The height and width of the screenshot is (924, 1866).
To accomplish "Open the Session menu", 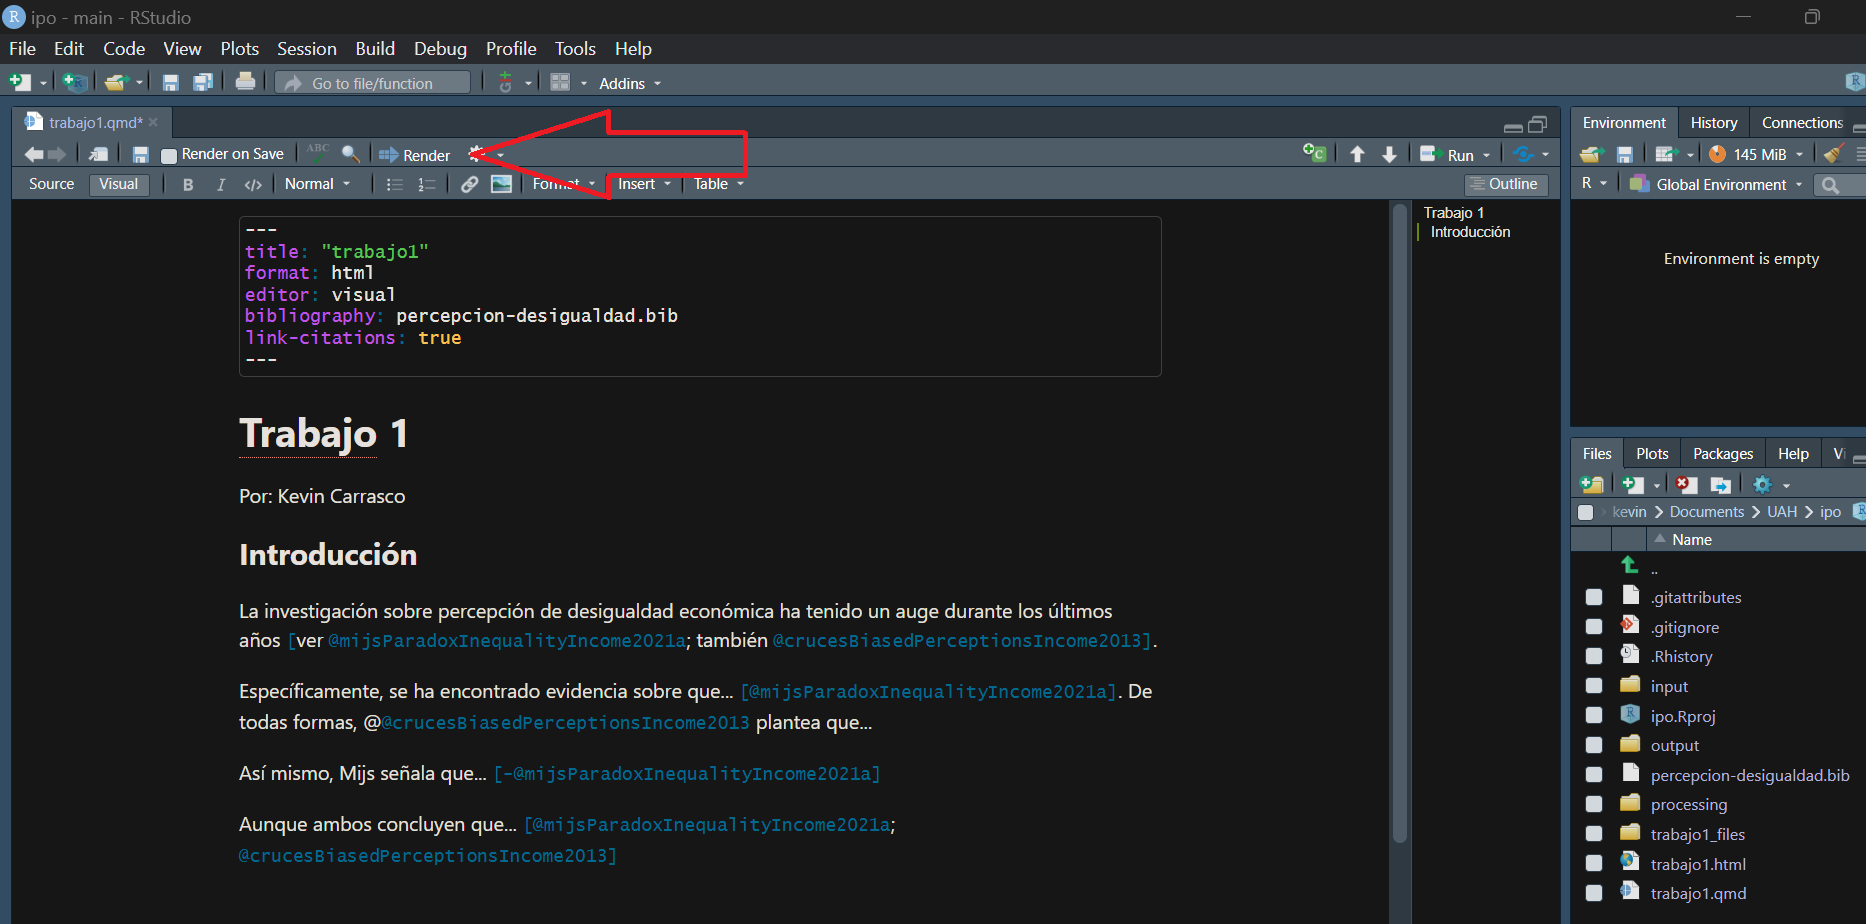I will pyautogui.click(x=306, y=49).
